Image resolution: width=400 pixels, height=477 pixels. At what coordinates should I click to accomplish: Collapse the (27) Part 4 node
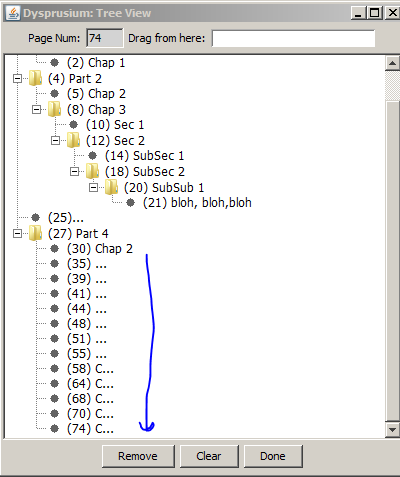(17, 233)
